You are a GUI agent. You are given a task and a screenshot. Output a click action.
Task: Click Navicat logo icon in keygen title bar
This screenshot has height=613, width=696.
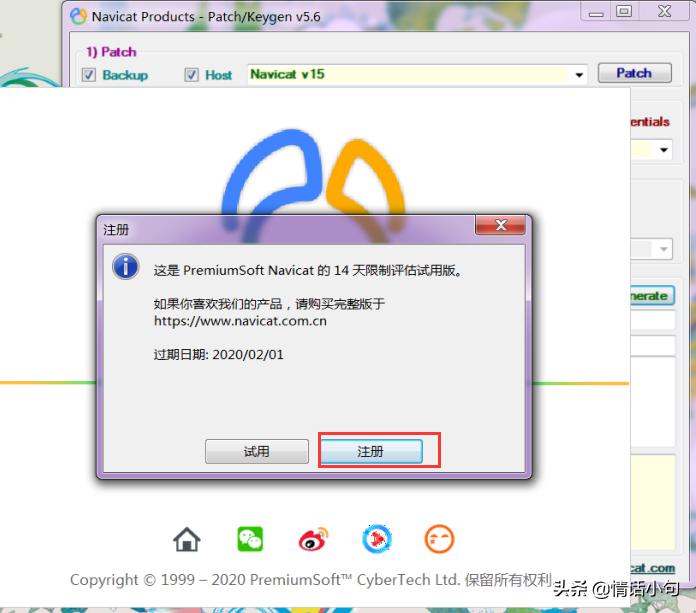79,16
